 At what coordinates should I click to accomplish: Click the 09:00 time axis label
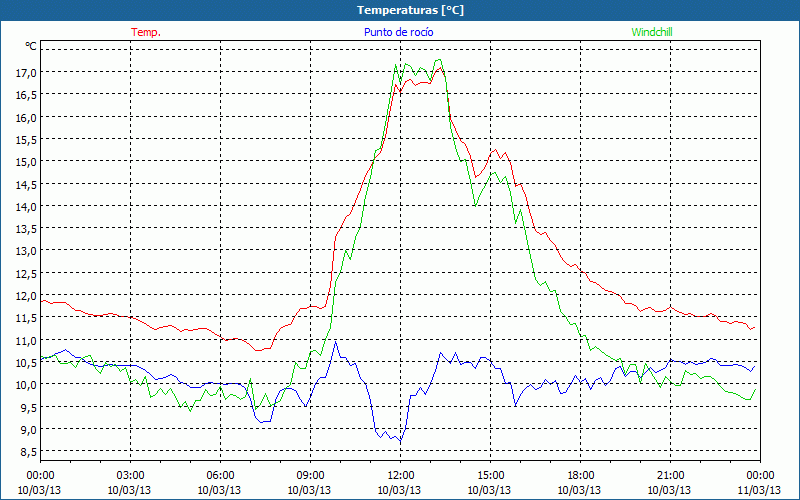[310, 476]
